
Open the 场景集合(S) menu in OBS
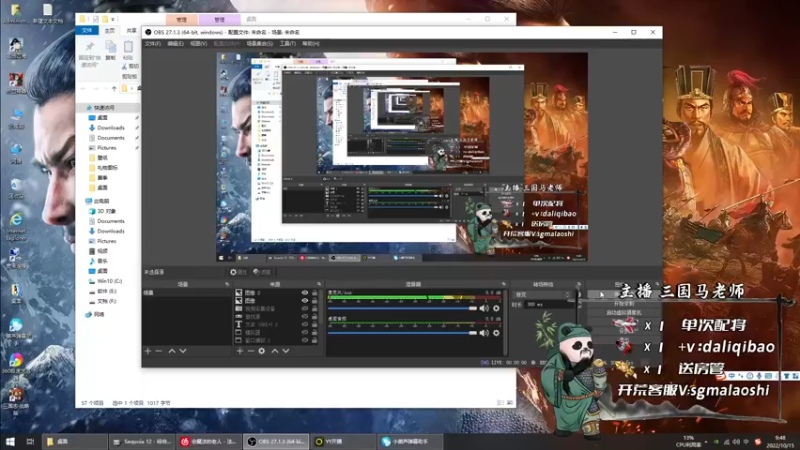click(260, 44)
